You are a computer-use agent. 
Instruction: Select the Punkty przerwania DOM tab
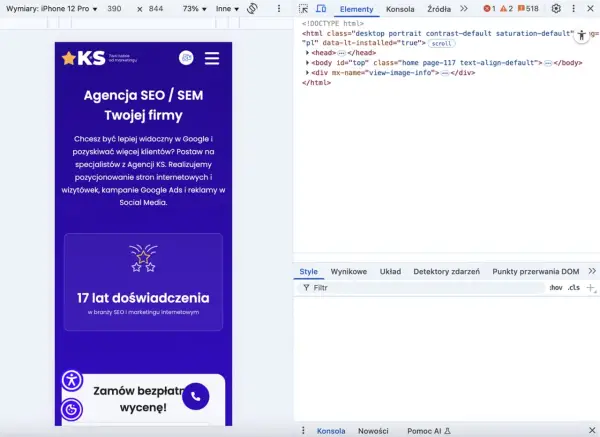tap(535, 271)
